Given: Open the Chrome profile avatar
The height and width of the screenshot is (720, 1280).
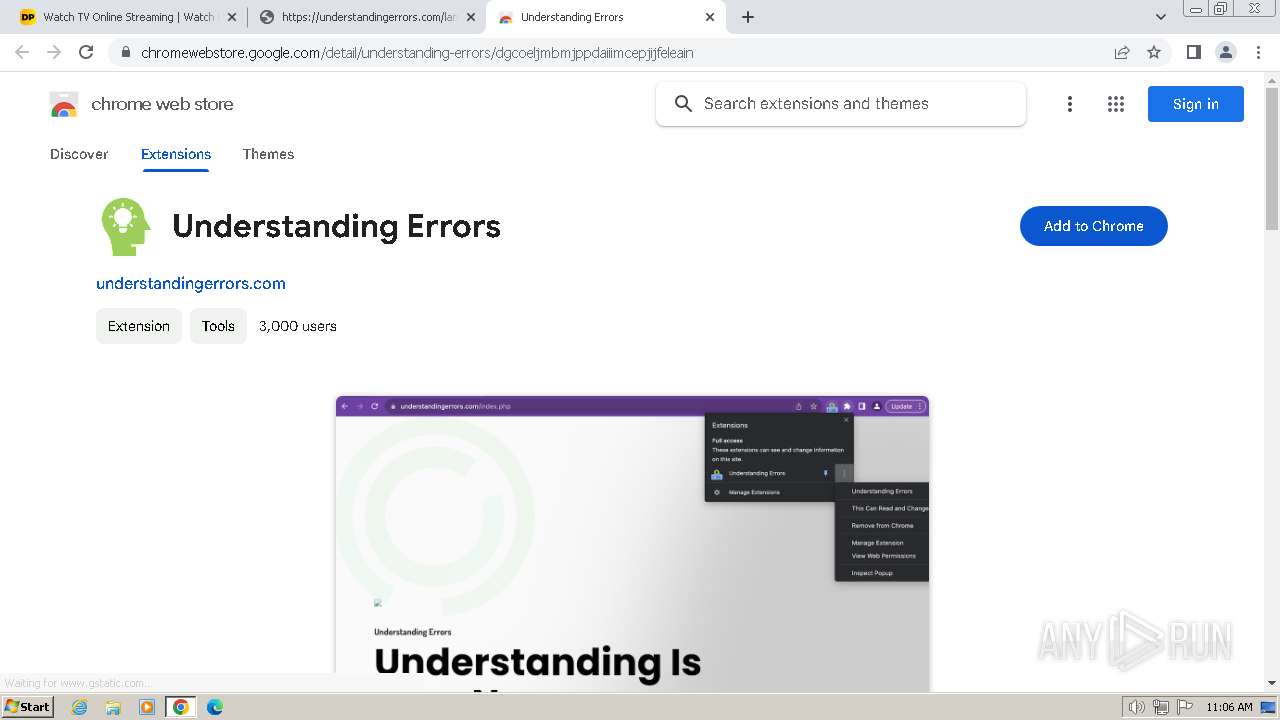Looking at the screenshot, I should tap(1225, 52).
